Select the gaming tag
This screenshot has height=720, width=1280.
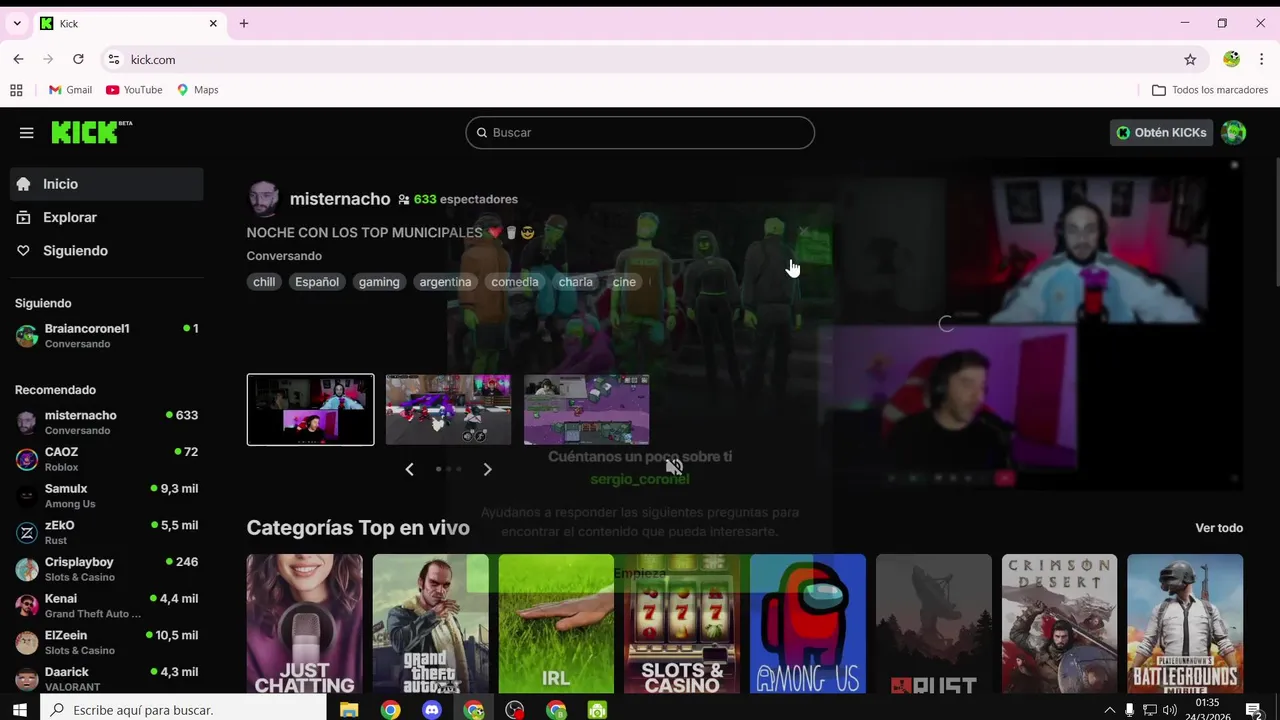[379, 282]
